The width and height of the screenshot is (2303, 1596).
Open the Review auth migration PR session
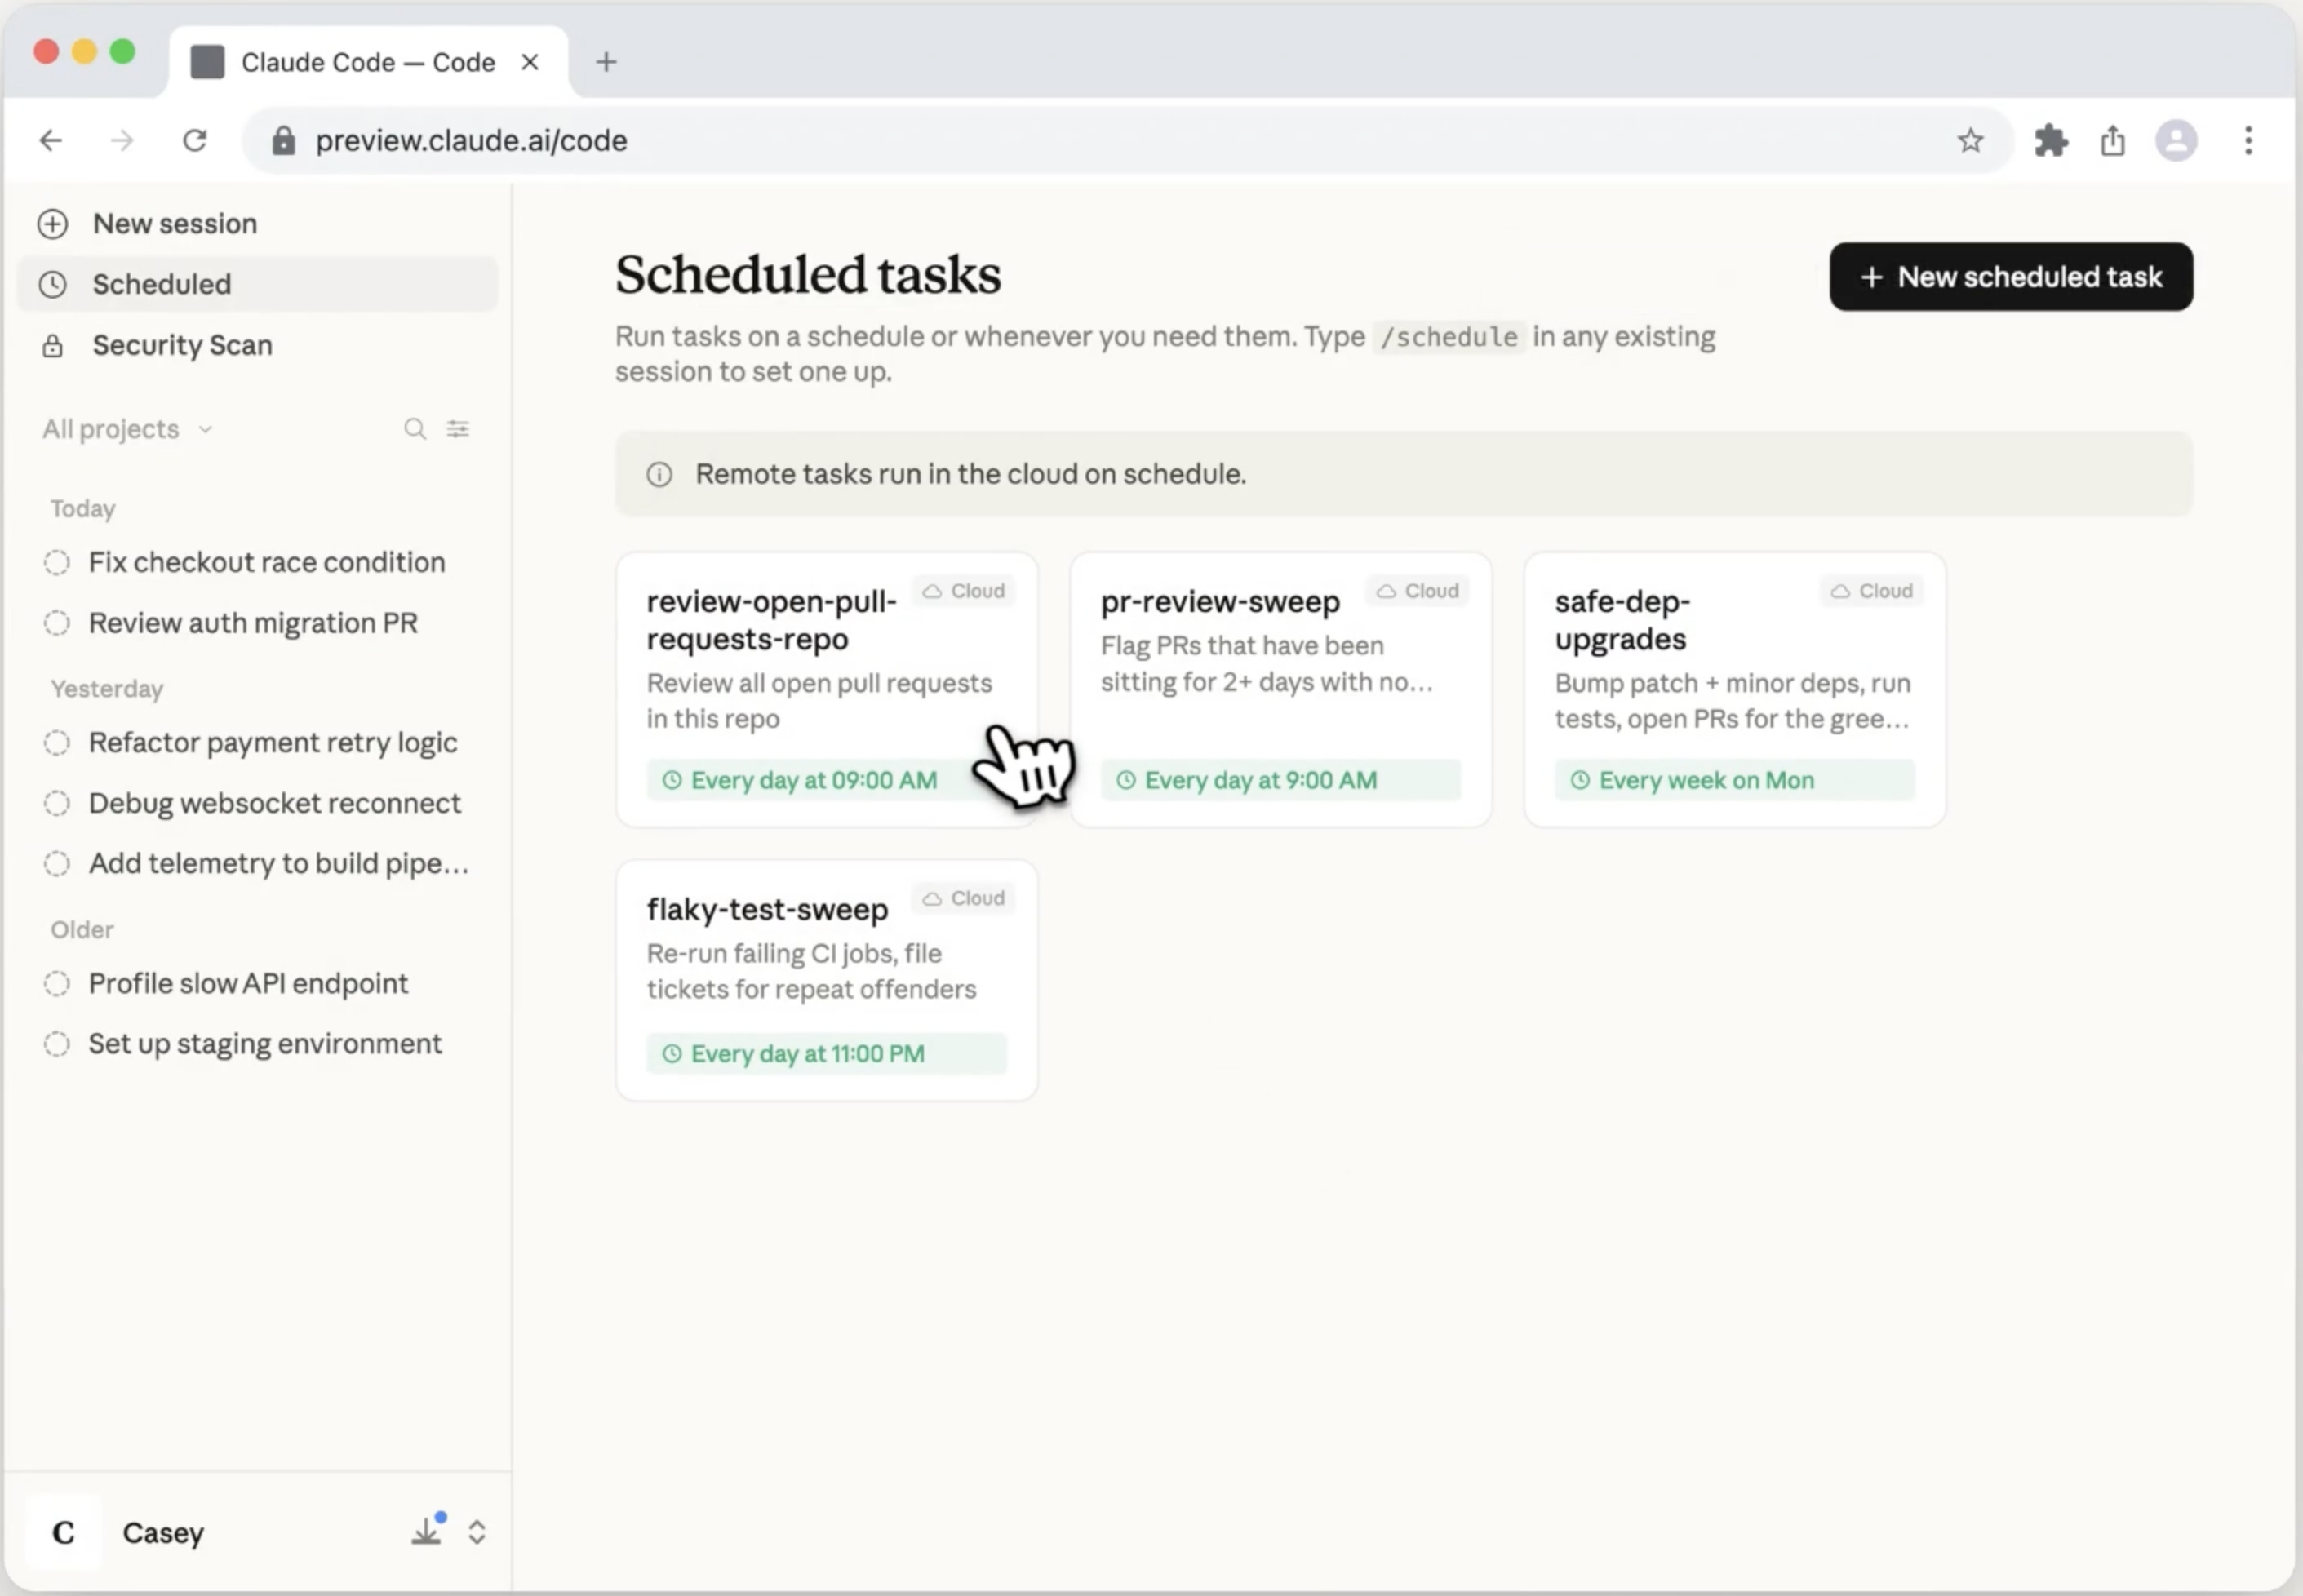tap(253, 622)
